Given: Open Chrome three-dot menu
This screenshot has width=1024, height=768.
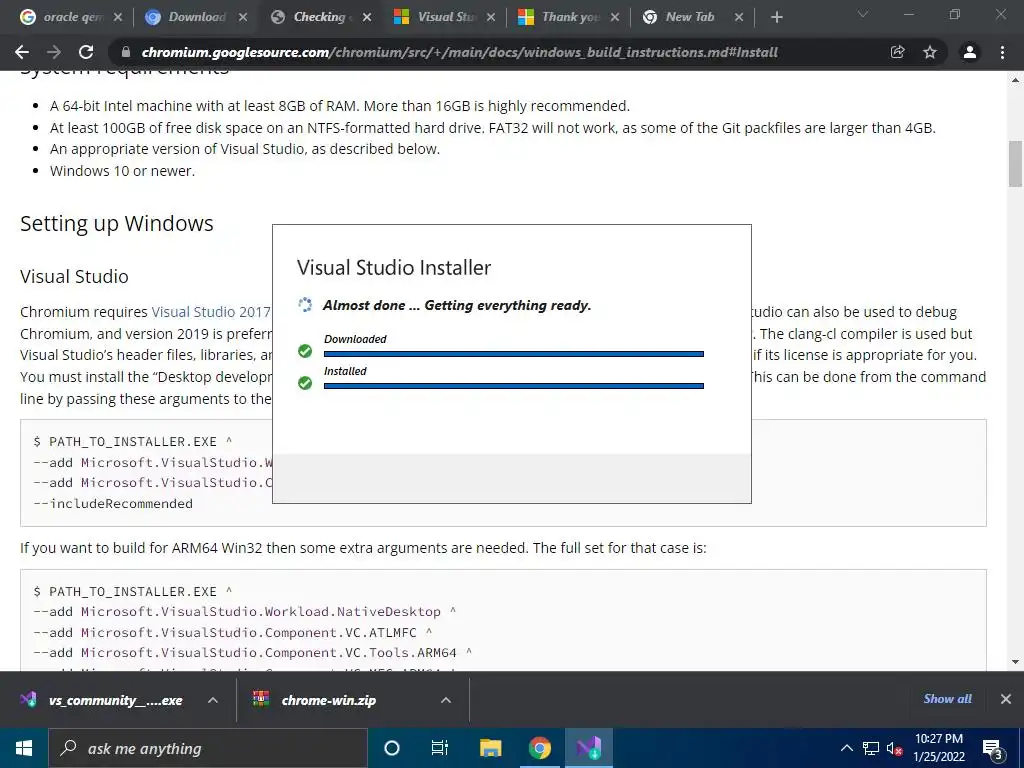Looking at the screenshot, I should (1002, 52).
